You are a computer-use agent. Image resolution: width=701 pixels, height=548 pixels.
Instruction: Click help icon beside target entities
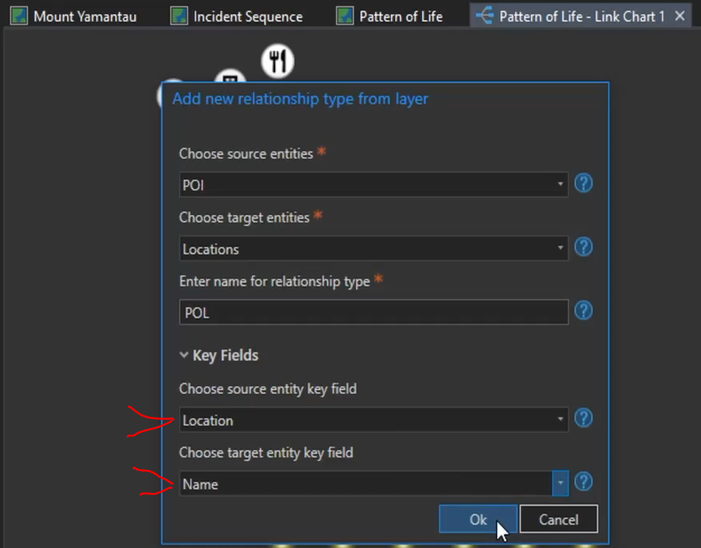(584, 247)
